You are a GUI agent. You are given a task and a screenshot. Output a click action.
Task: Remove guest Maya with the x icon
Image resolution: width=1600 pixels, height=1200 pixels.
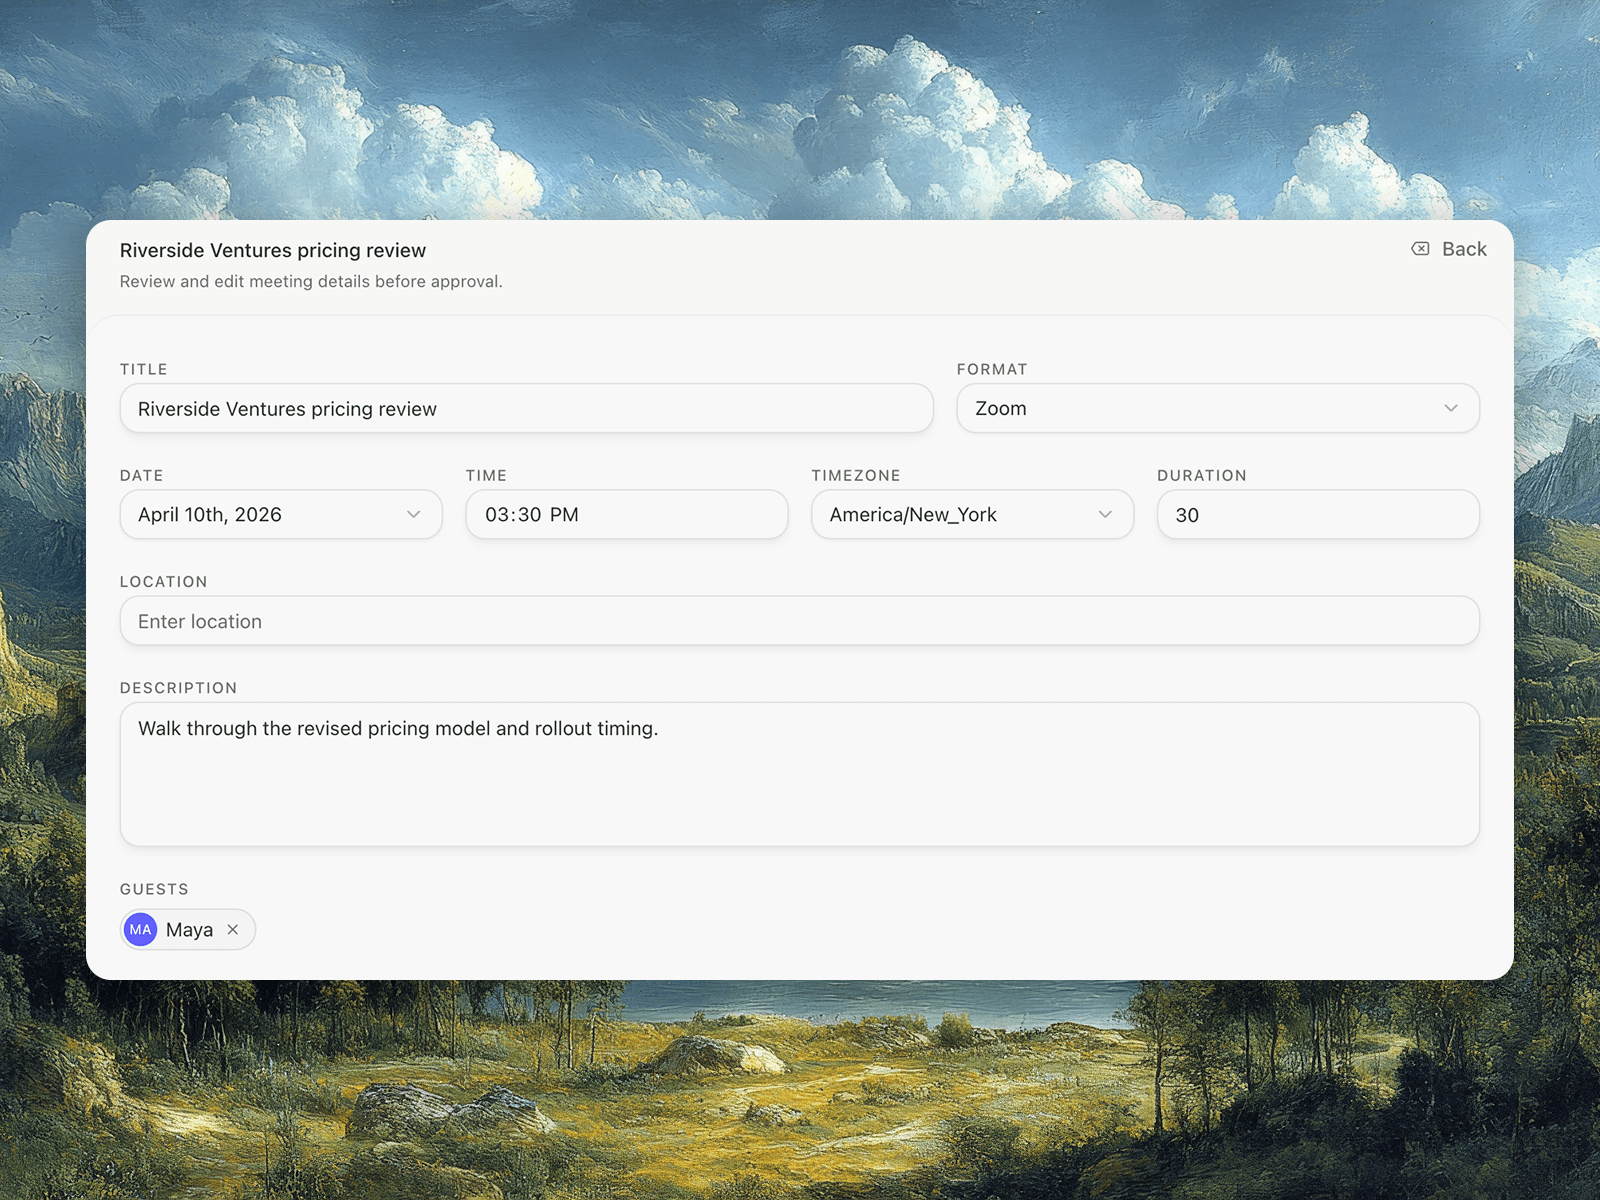click(233, 930)
